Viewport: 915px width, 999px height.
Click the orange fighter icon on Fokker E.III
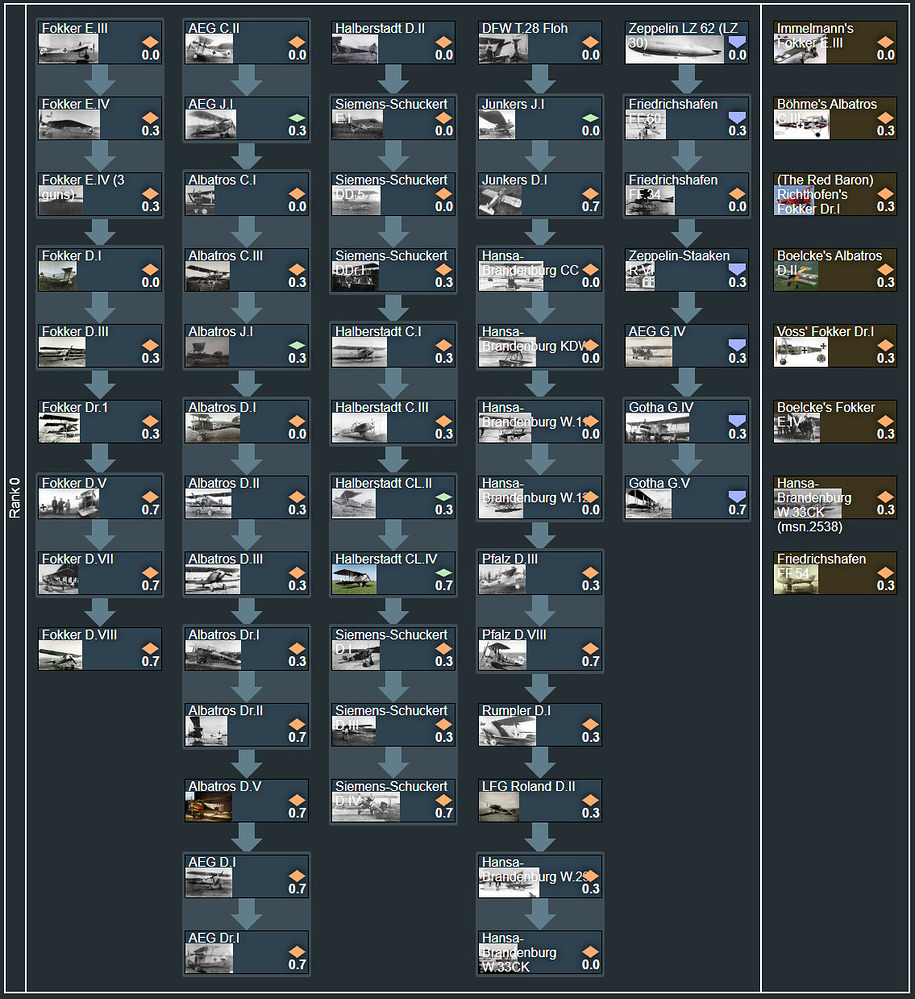pos(150,42)
